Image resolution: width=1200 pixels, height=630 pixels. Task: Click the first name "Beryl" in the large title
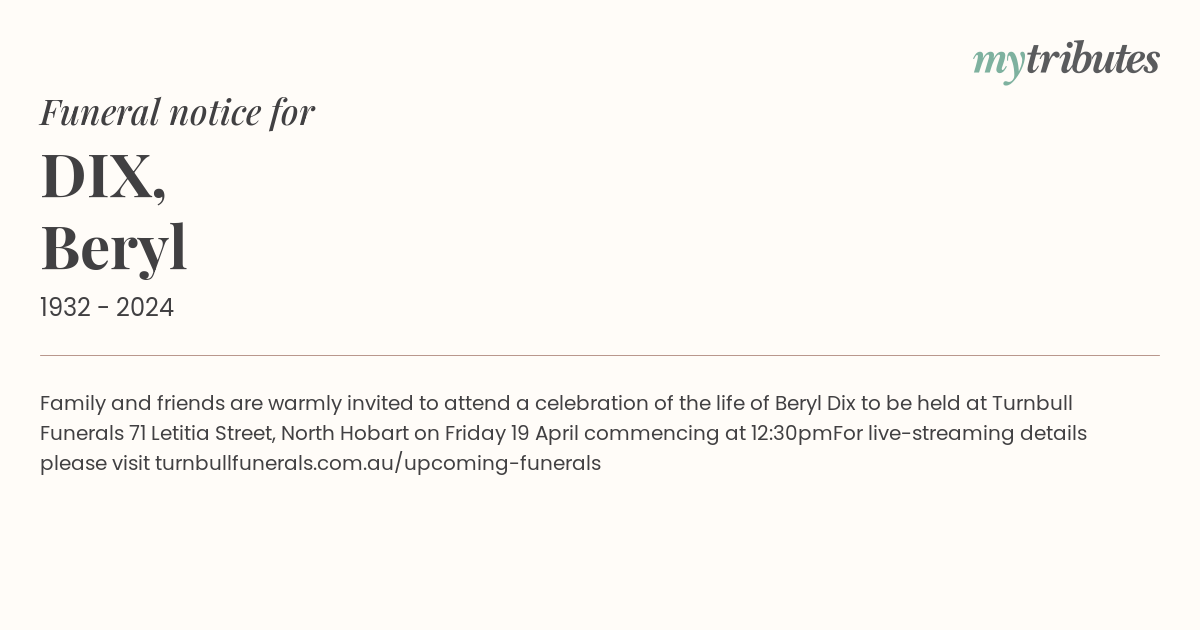(x=113, y=248)
